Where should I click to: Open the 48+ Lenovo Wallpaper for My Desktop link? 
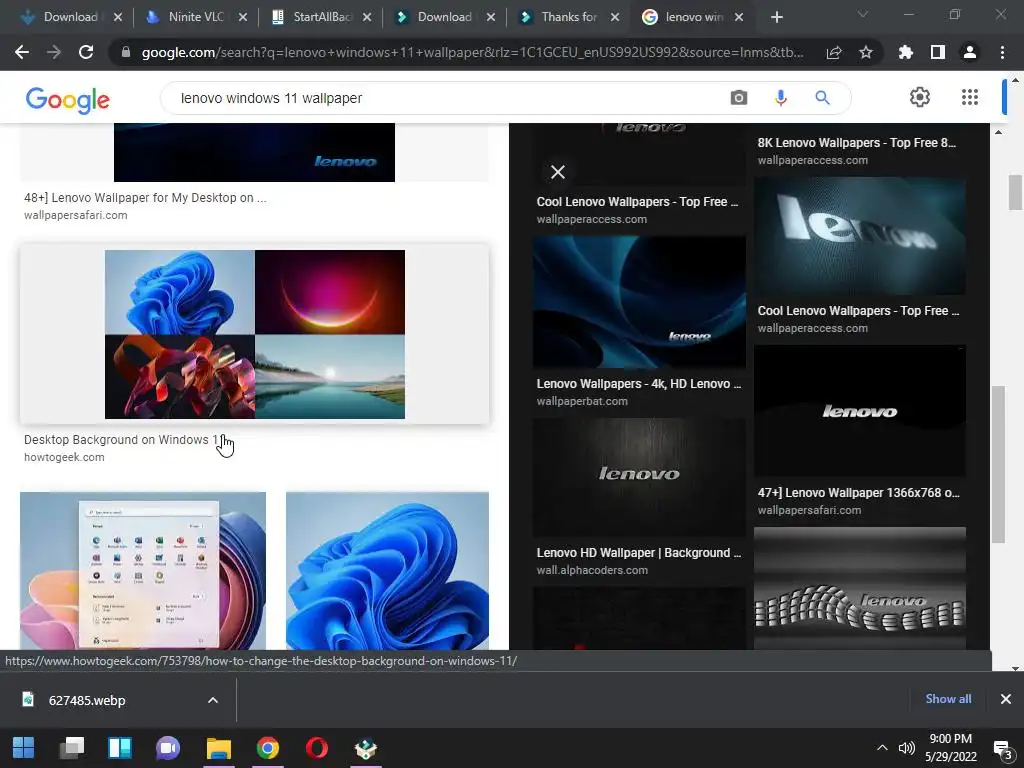[145, 197]
